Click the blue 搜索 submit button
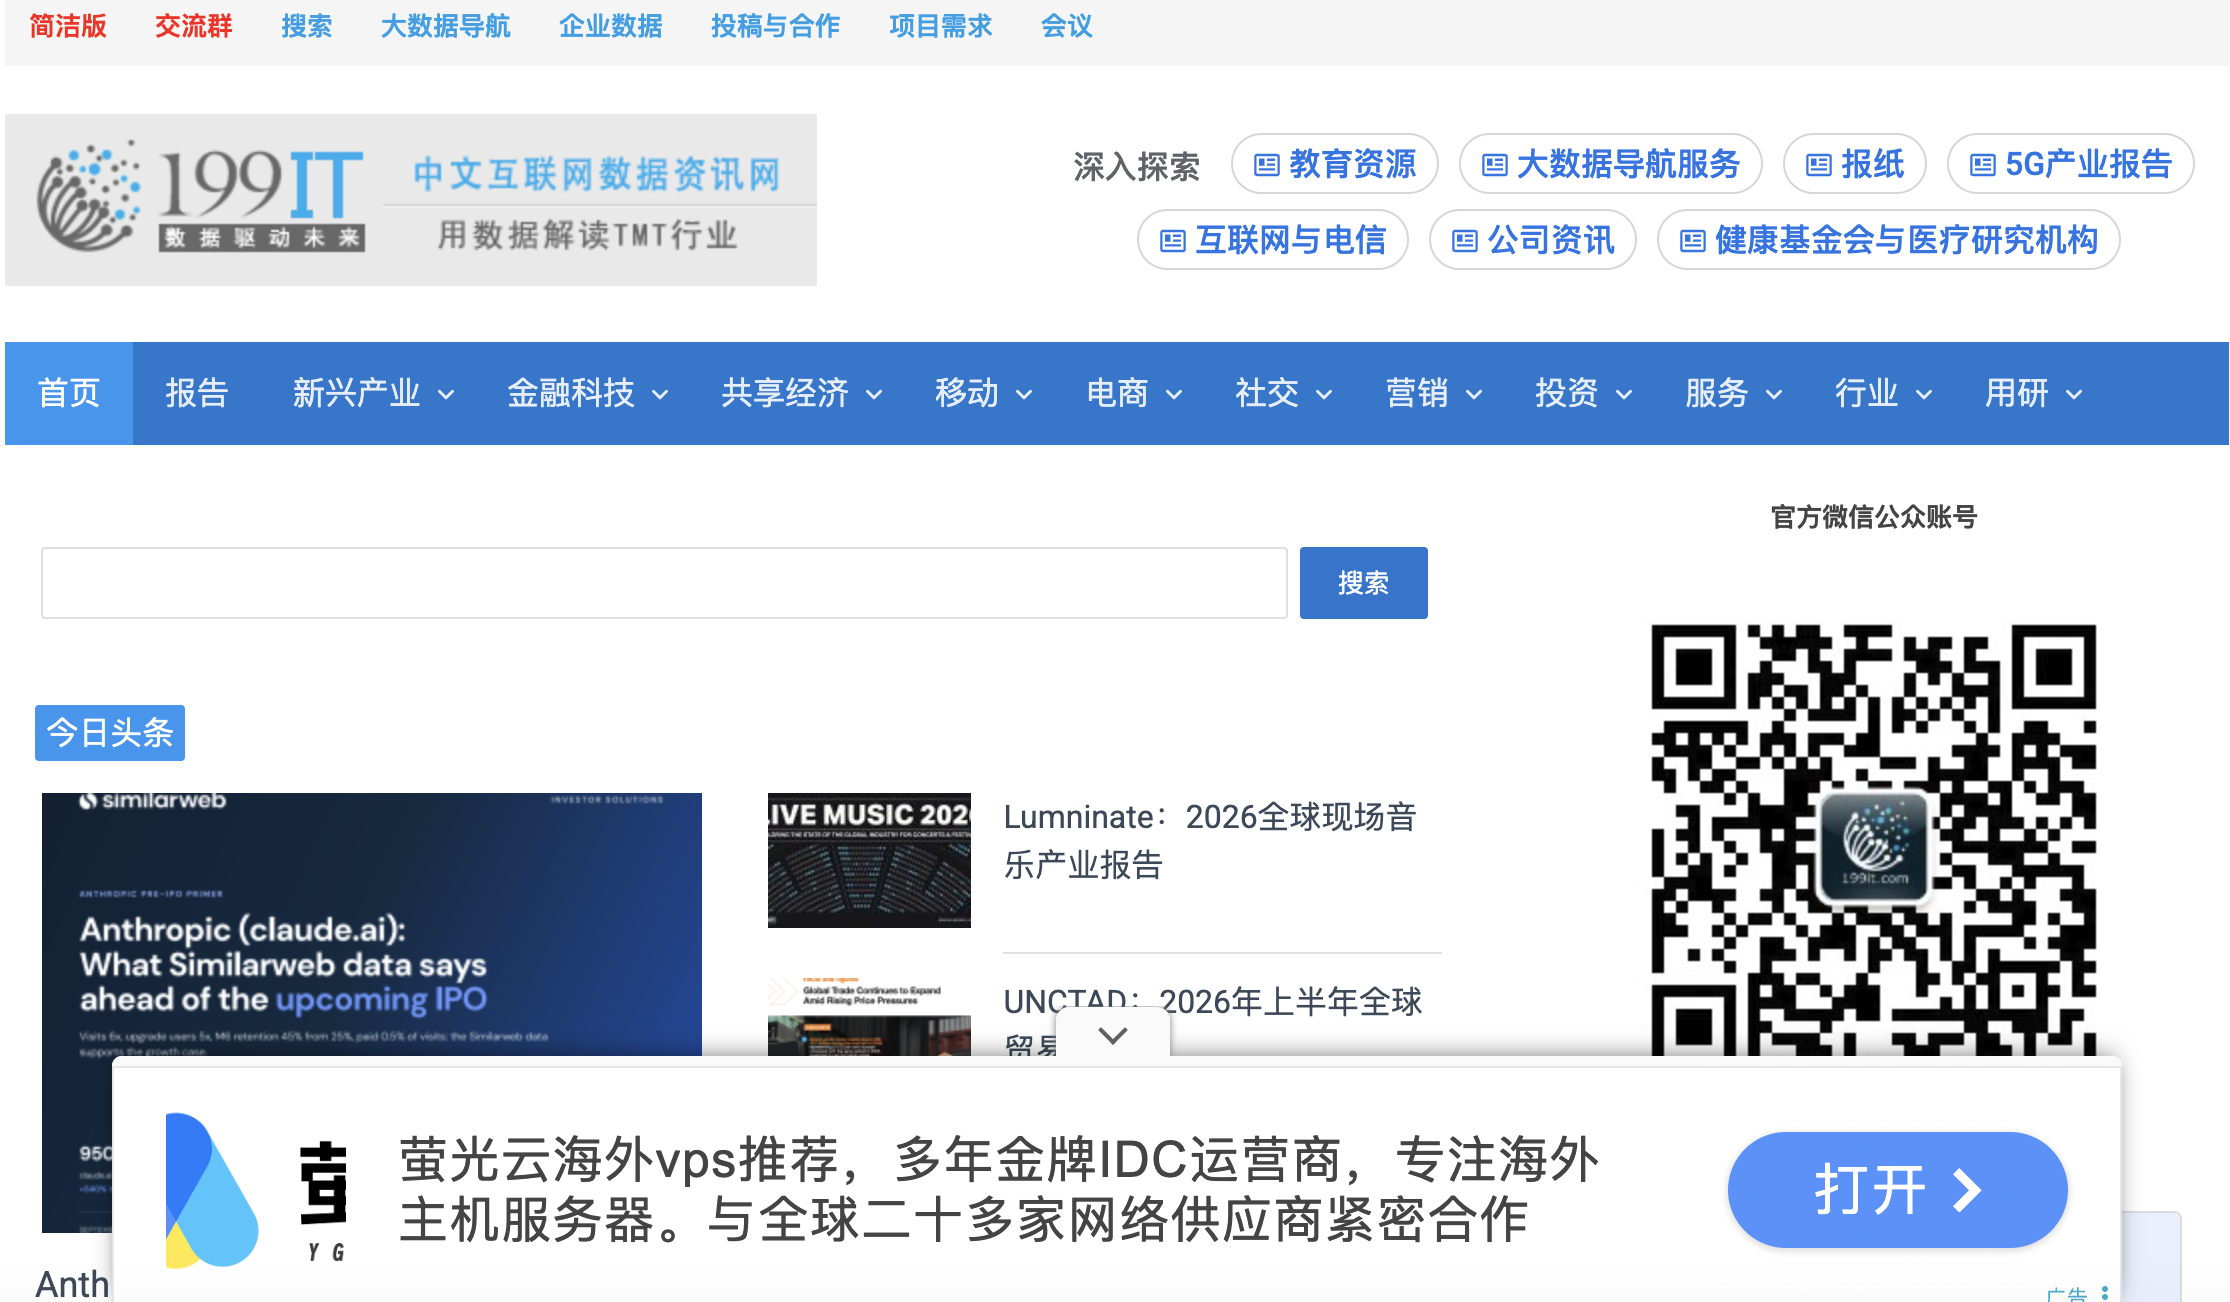The height and width of the screenshot is (1302, 2230). 1364,583
